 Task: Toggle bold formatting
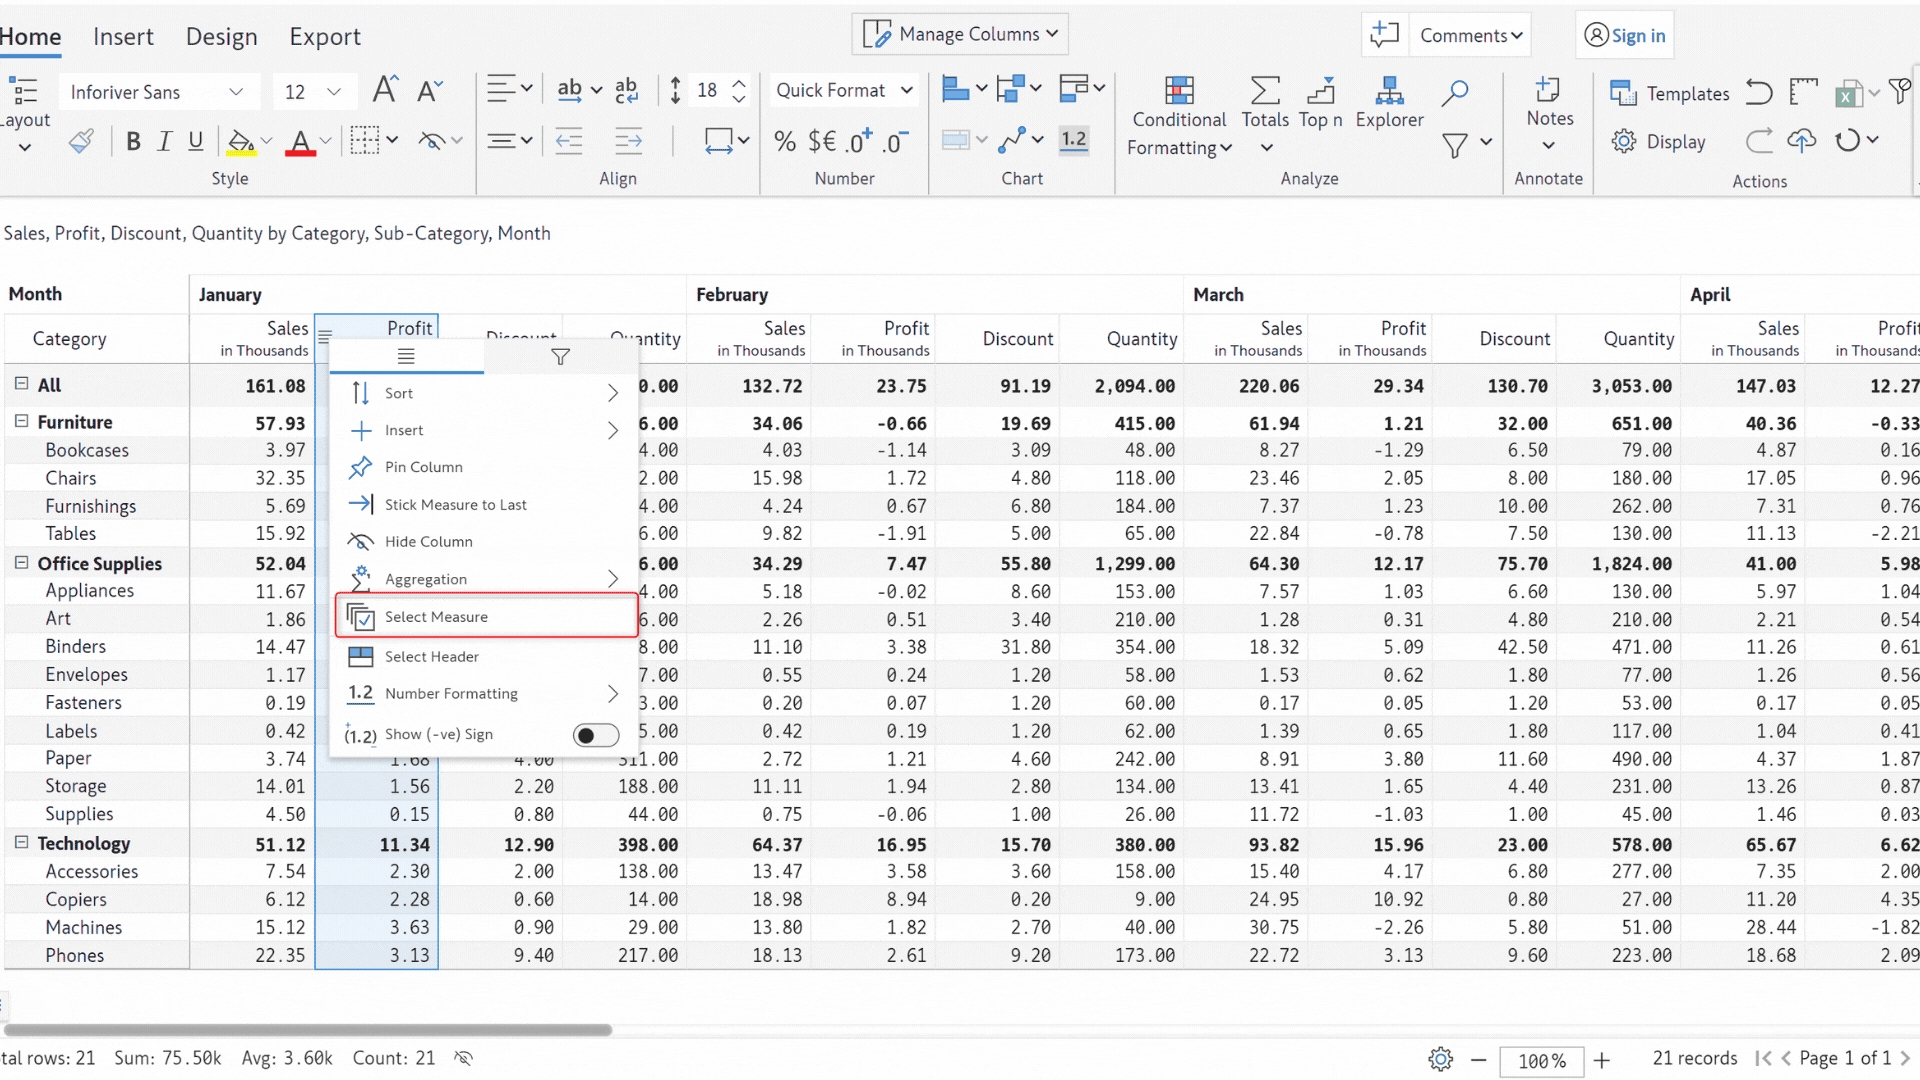click(x=133, y=142)
